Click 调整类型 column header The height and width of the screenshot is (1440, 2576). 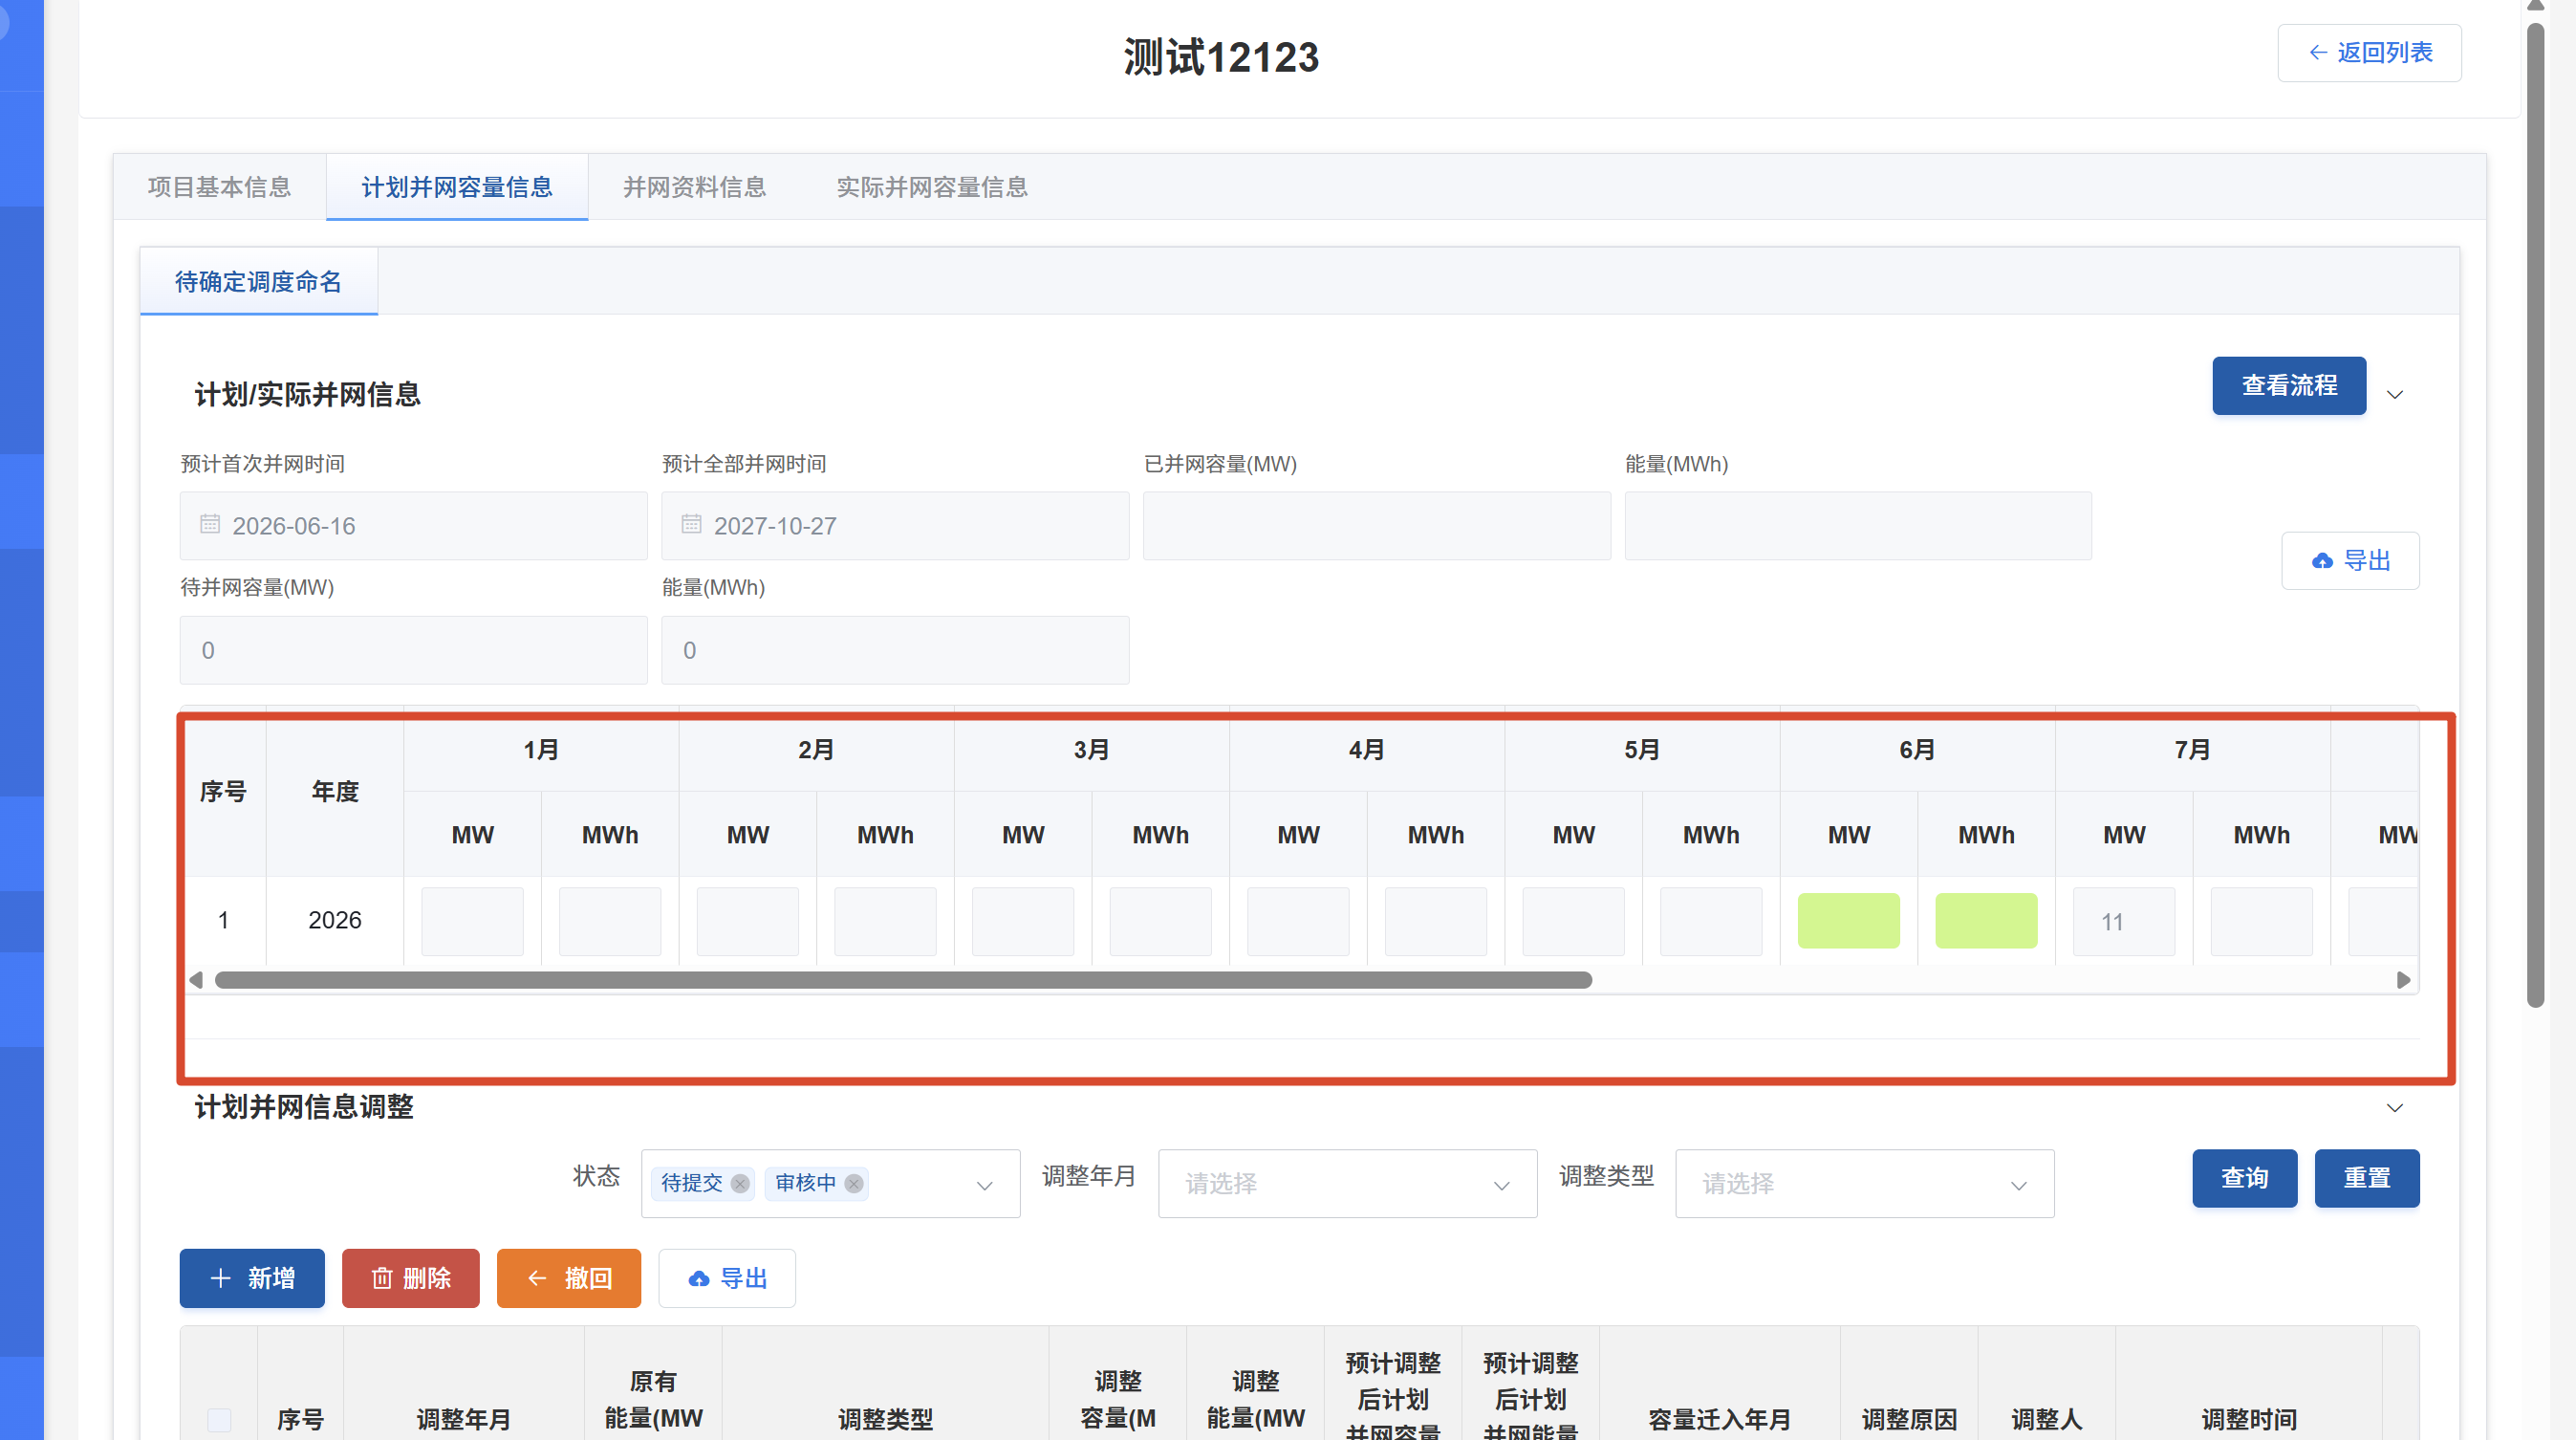pyautogui.click(x=885, y=1420)
